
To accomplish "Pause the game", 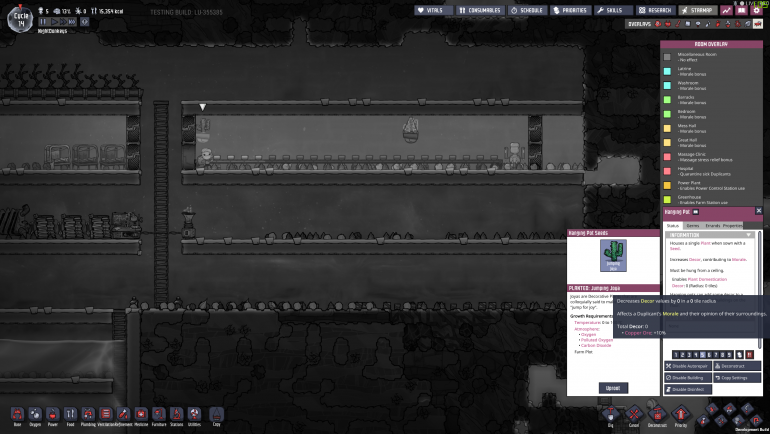I will 43,22.
